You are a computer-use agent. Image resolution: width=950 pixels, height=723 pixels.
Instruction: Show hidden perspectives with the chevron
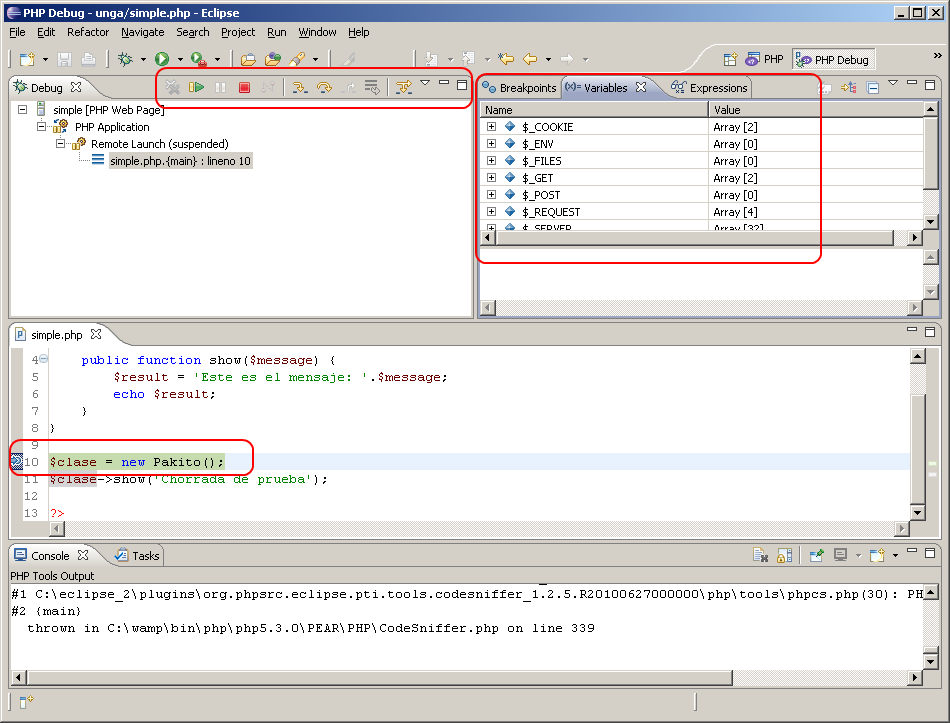tap(937, 56)
